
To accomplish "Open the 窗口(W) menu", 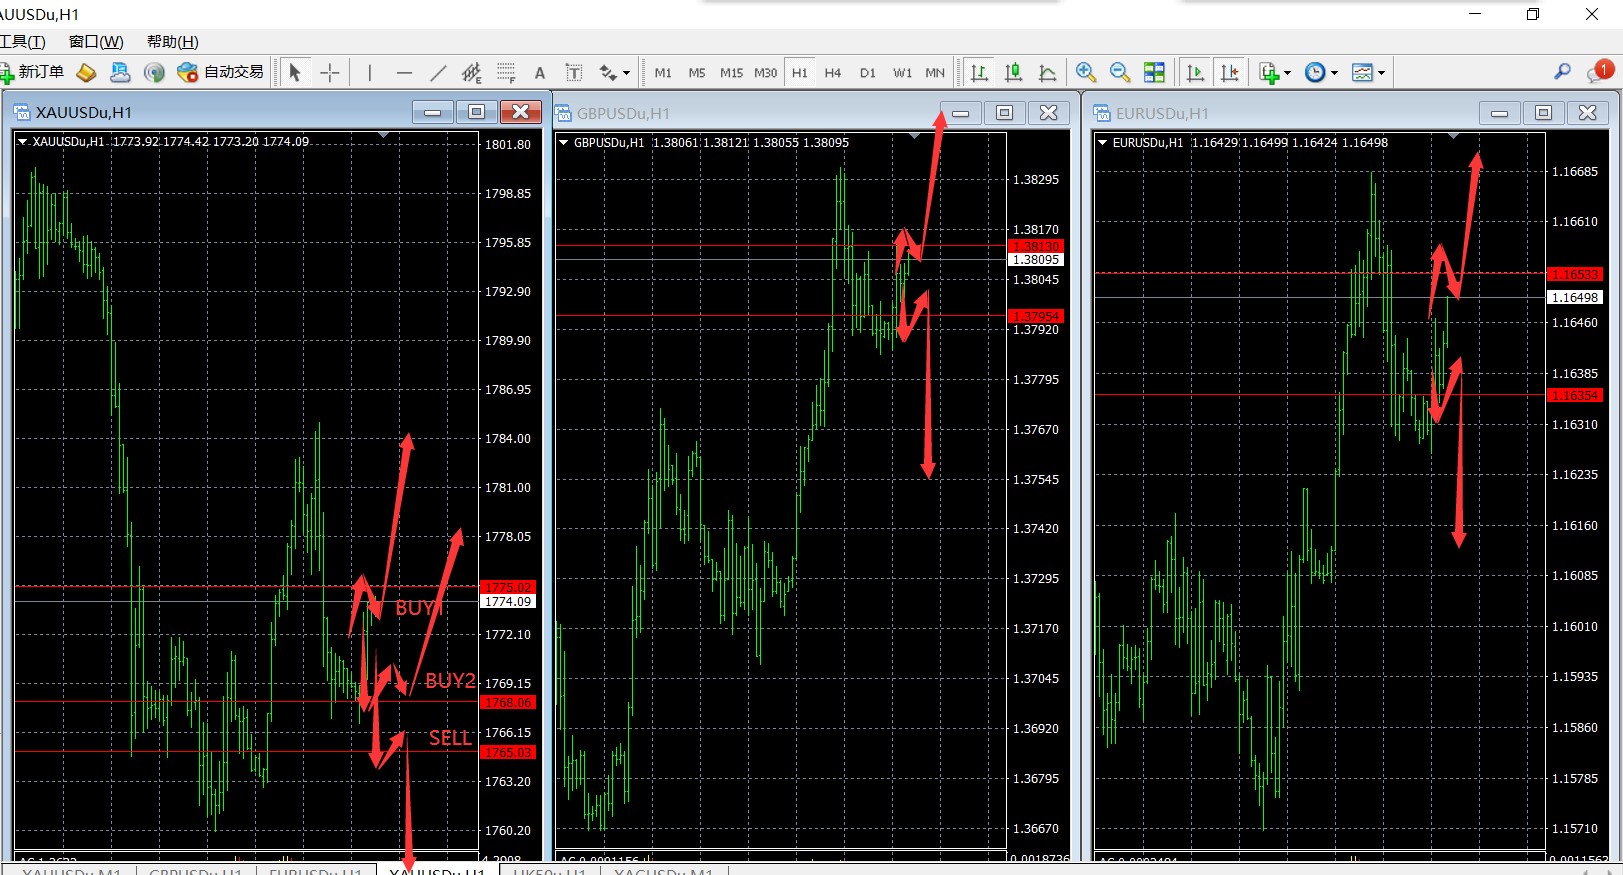I will click(x=96, y=41).
